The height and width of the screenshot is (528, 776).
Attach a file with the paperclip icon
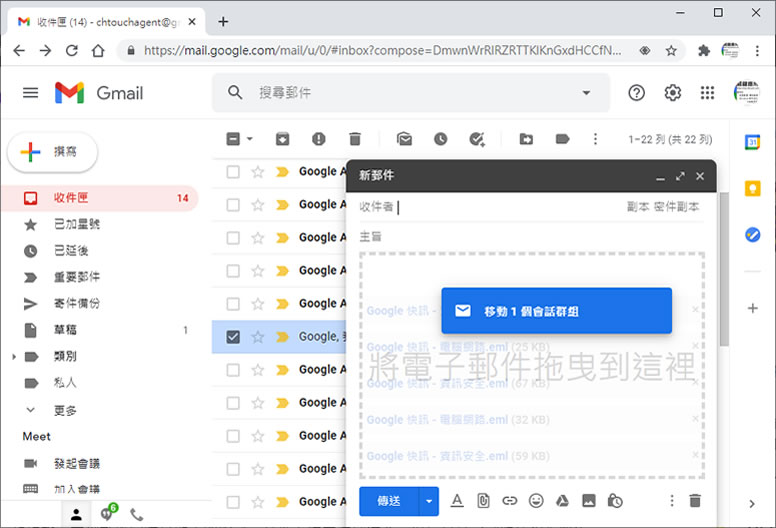point(484,501)
